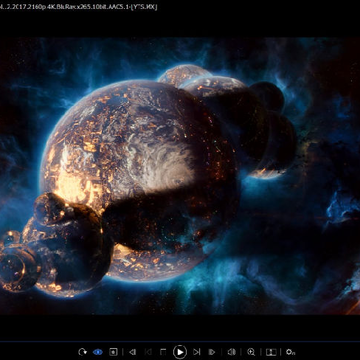Viewport: 360px width, 360px height.
Task: Click the snapshot capture icon
Action: 113,352
